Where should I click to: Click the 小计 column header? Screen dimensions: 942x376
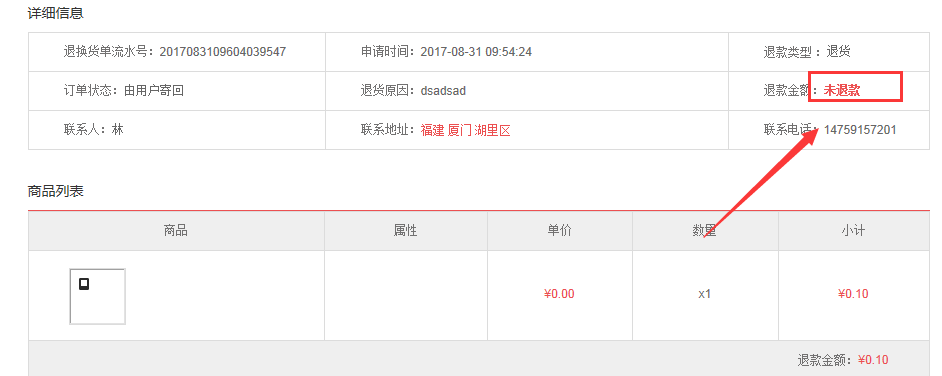(853, 231)
